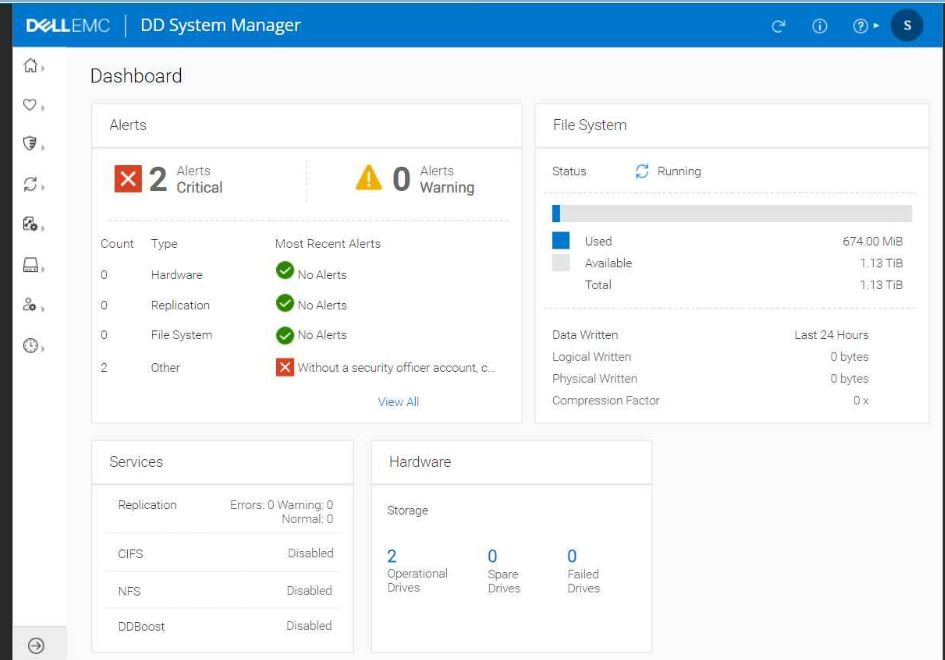Screen dimensions: 945x660
Task: Click the Count column header
Action: [x=117, y=244]
